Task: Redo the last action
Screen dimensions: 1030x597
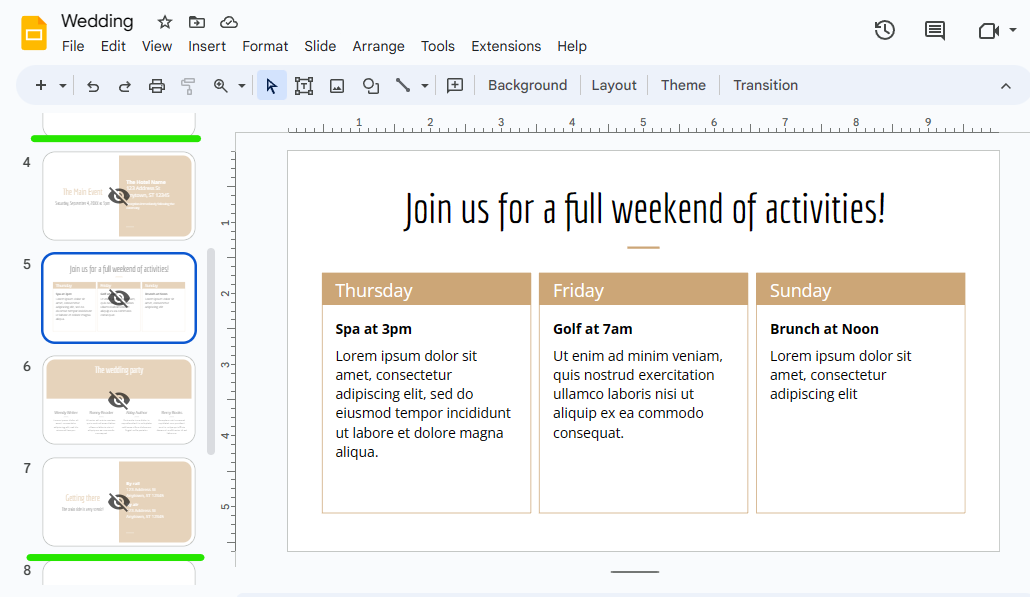Action: click(124, 86)
